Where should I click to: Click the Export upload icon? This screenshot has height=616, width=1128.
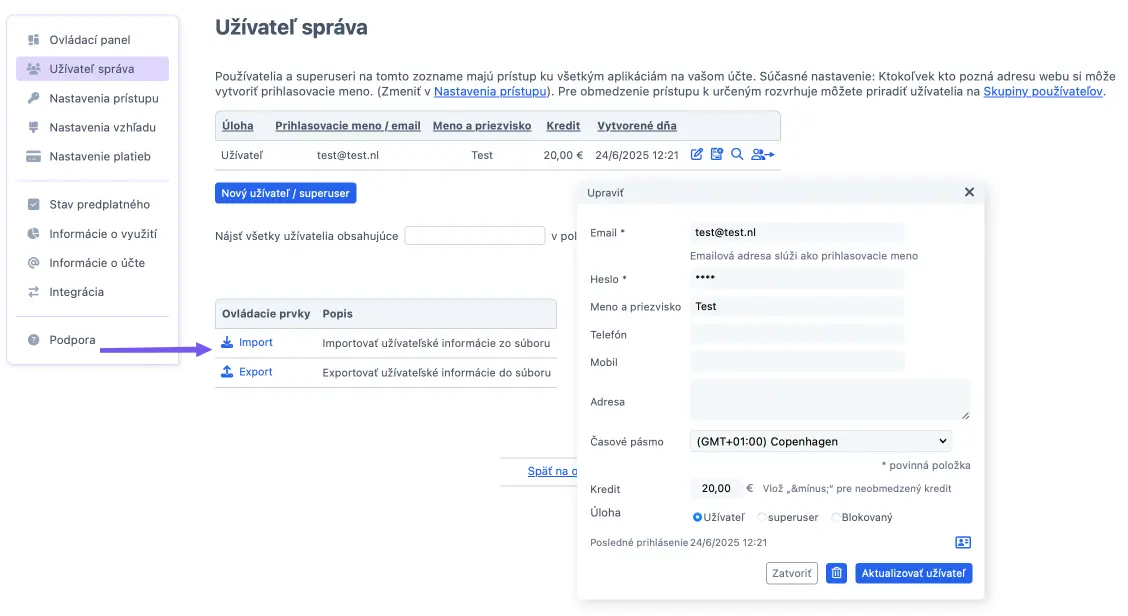pos(227,372)
